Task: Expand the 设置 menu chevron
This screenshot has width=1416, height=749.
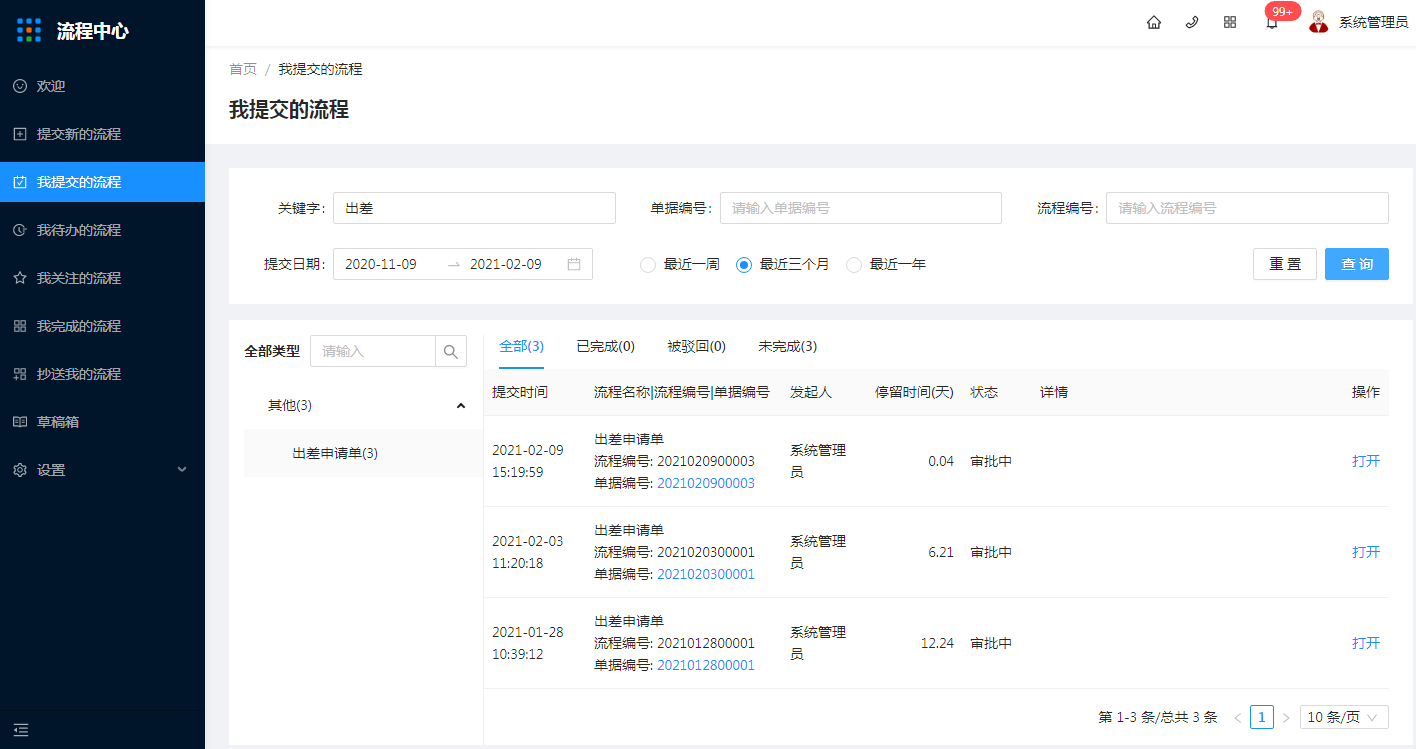Action: [182, 470]
